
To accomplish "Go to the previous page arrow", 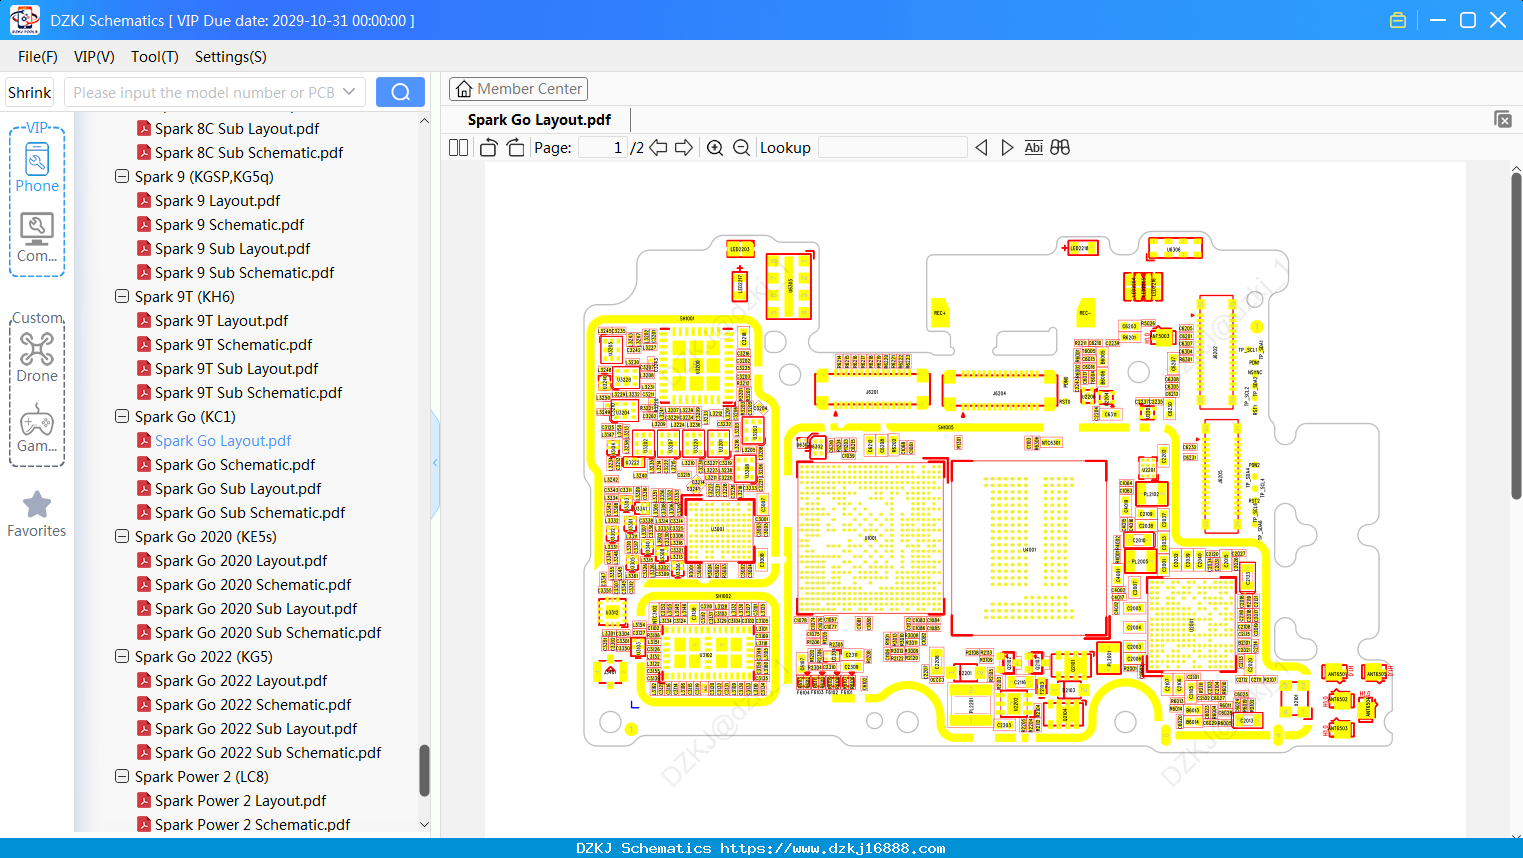I will (x=658, y=148).
